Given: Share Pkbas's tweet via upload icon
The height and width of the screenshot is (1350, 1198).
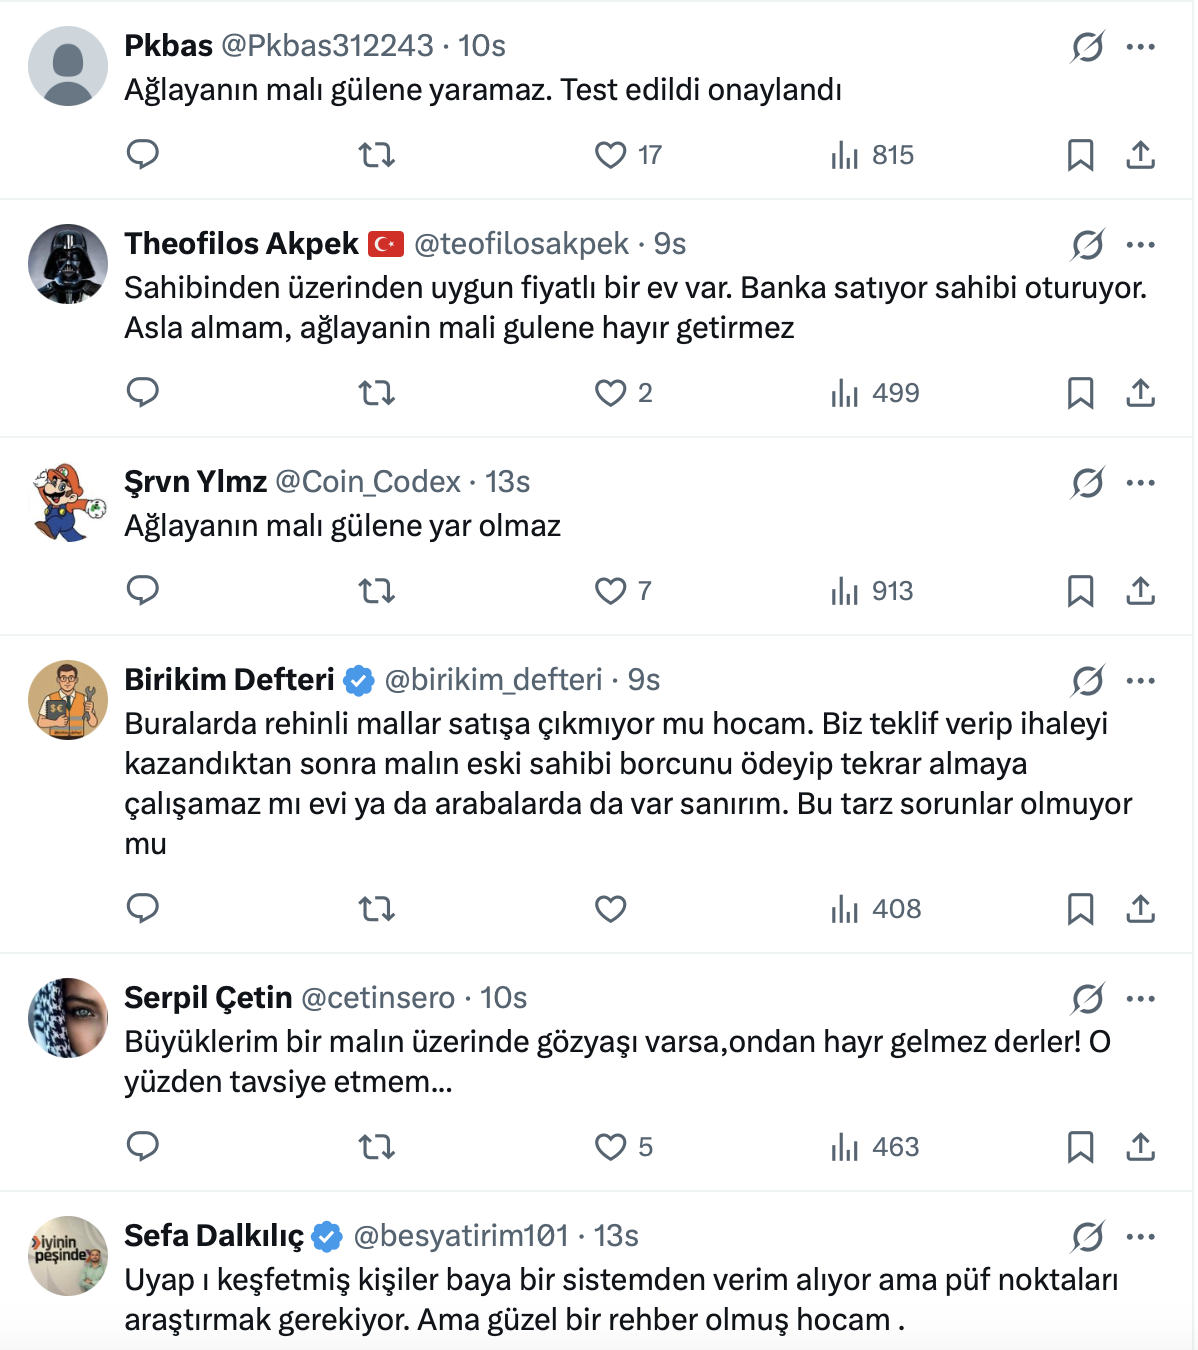Looking at the screenshot, I should click(1140, 155).
